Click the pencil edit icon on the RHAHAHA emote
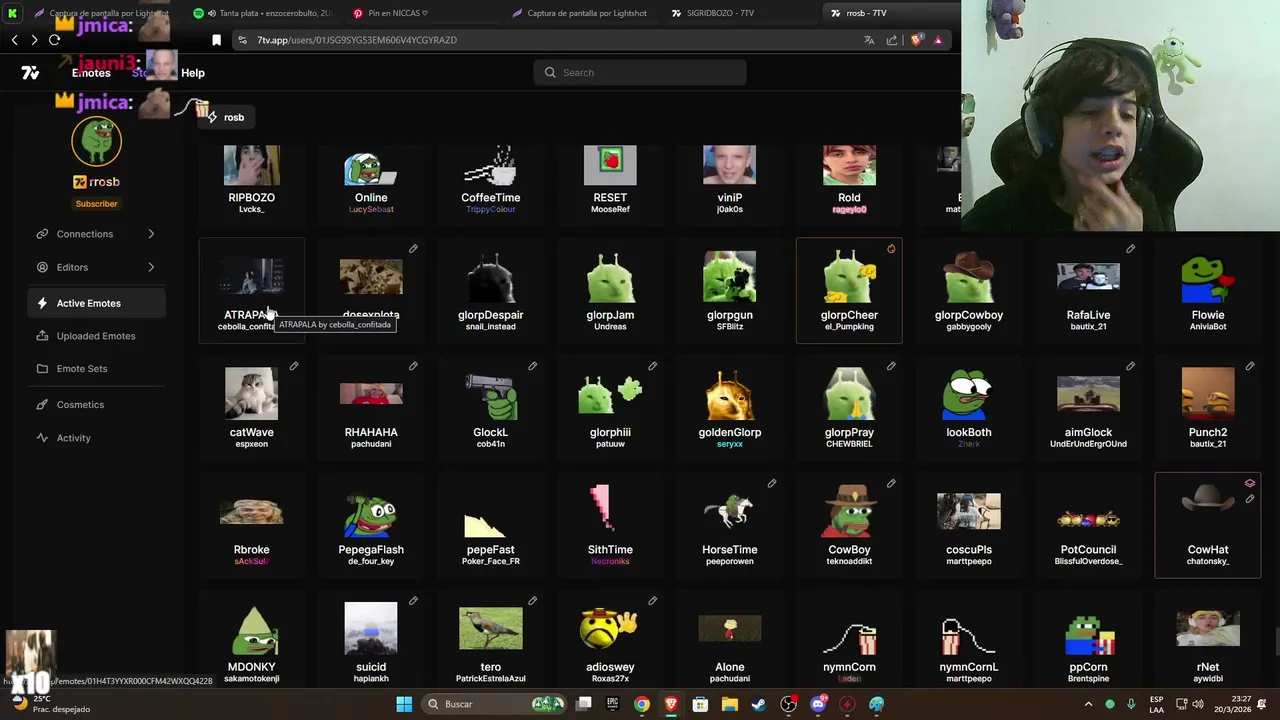1280x720 pixels. tap(413, 366)
